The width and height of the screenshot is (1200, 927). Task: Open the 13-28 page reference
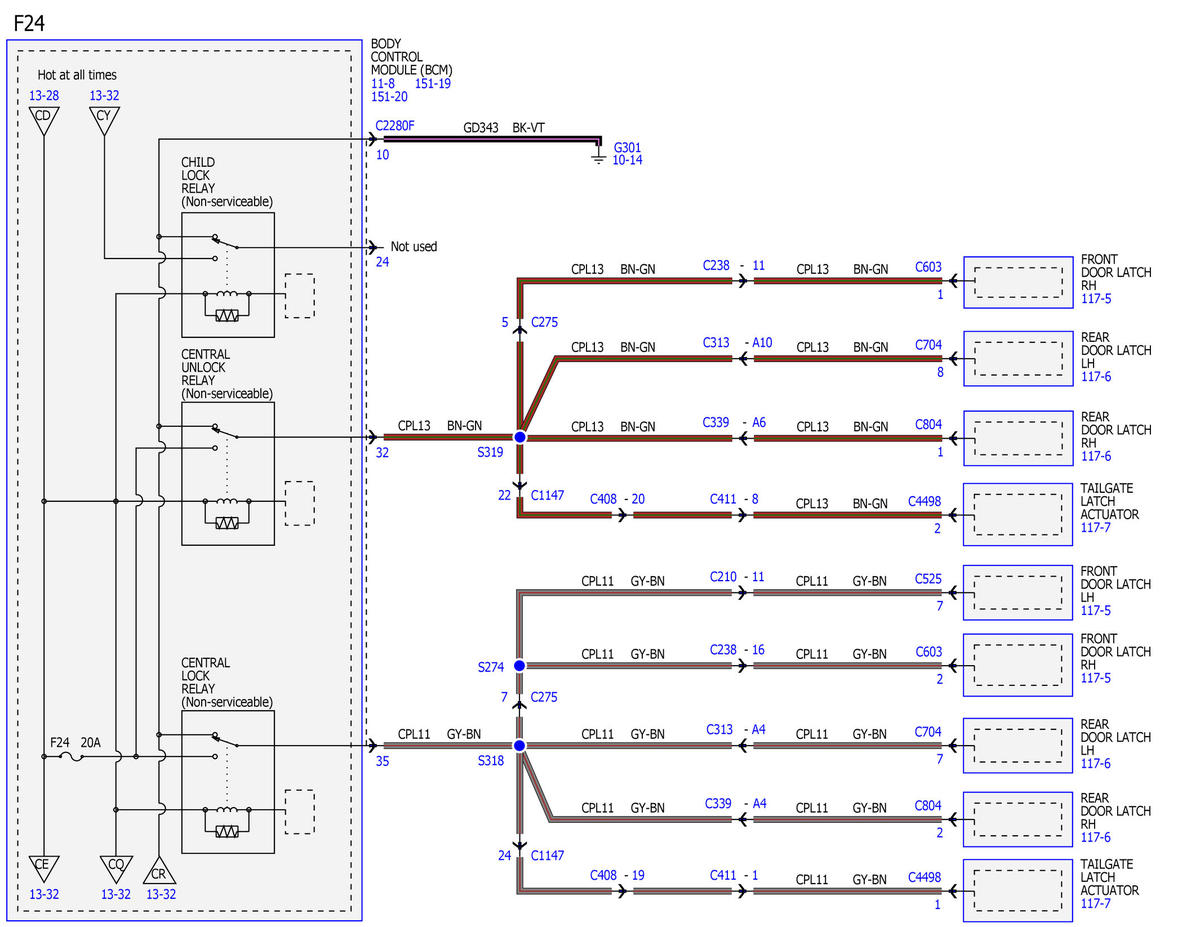coord(44,96)
